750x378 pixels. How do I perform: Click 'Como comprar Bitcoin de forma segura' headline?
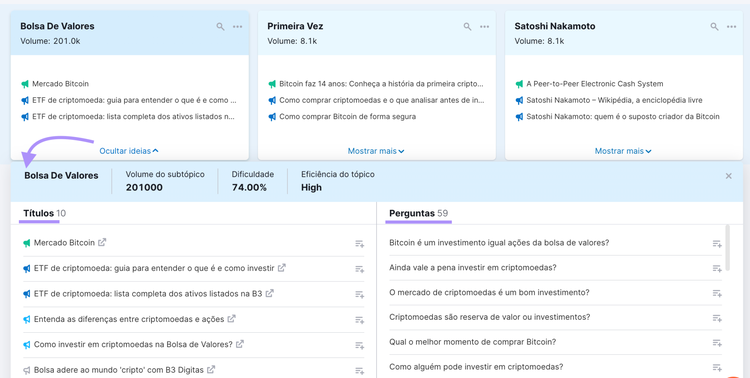tap(348, 116)
